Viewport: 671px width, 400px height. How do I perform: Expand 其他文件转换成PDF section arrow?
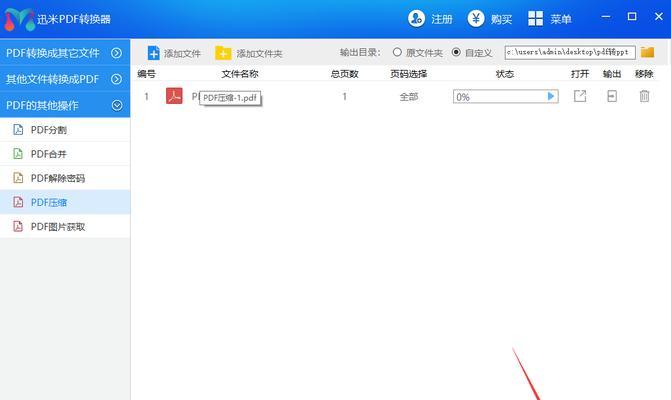pyautogui.click(x=116, y=79)
